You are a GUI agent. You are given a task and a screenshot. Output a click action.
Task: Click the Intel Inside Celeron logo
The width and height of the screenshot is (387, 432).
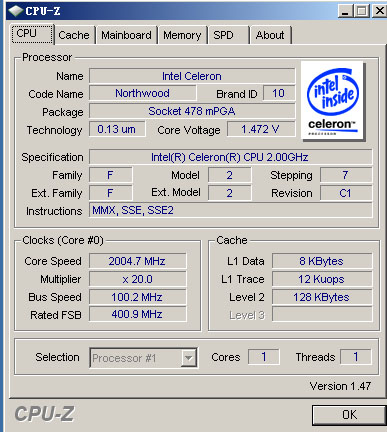(x=332, y=100)
